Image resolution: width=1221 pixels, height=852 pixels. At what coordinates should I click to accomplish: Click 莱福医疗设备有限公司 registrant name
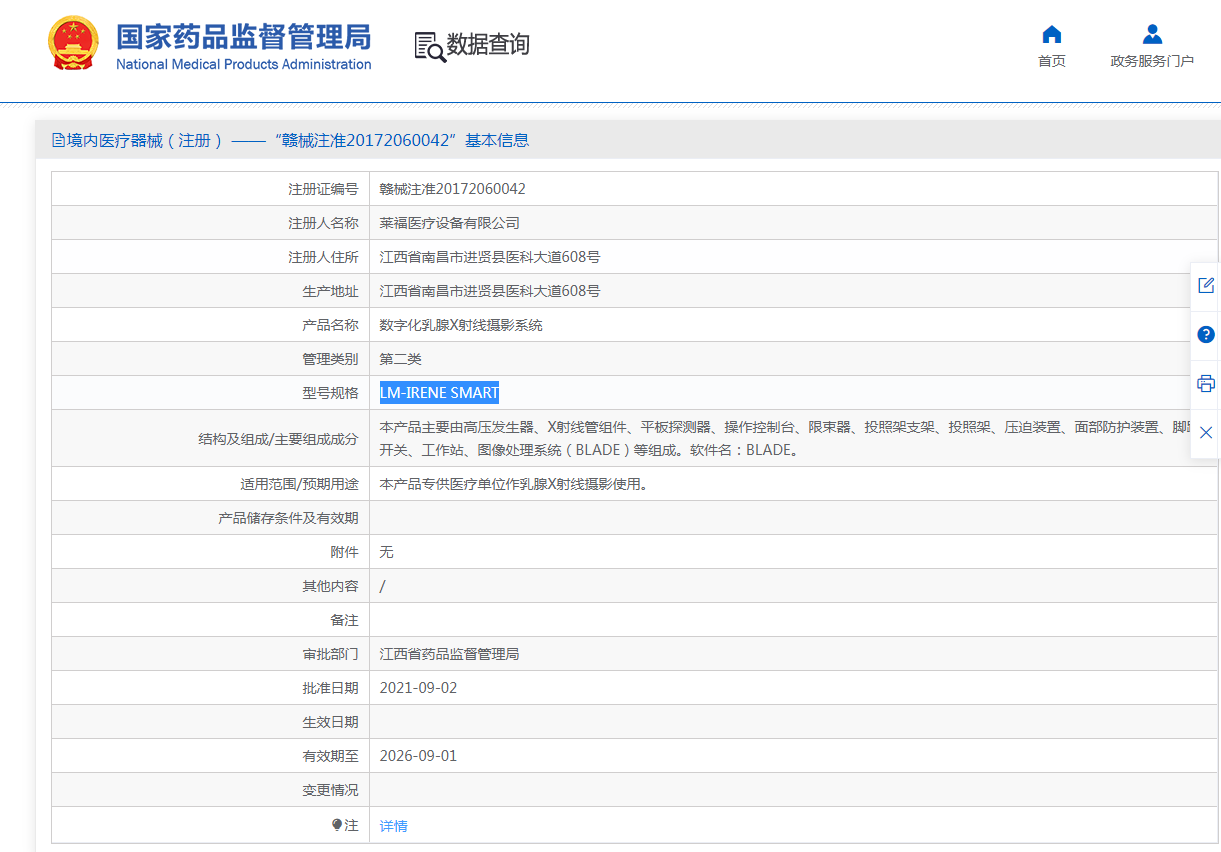(450, 223)
